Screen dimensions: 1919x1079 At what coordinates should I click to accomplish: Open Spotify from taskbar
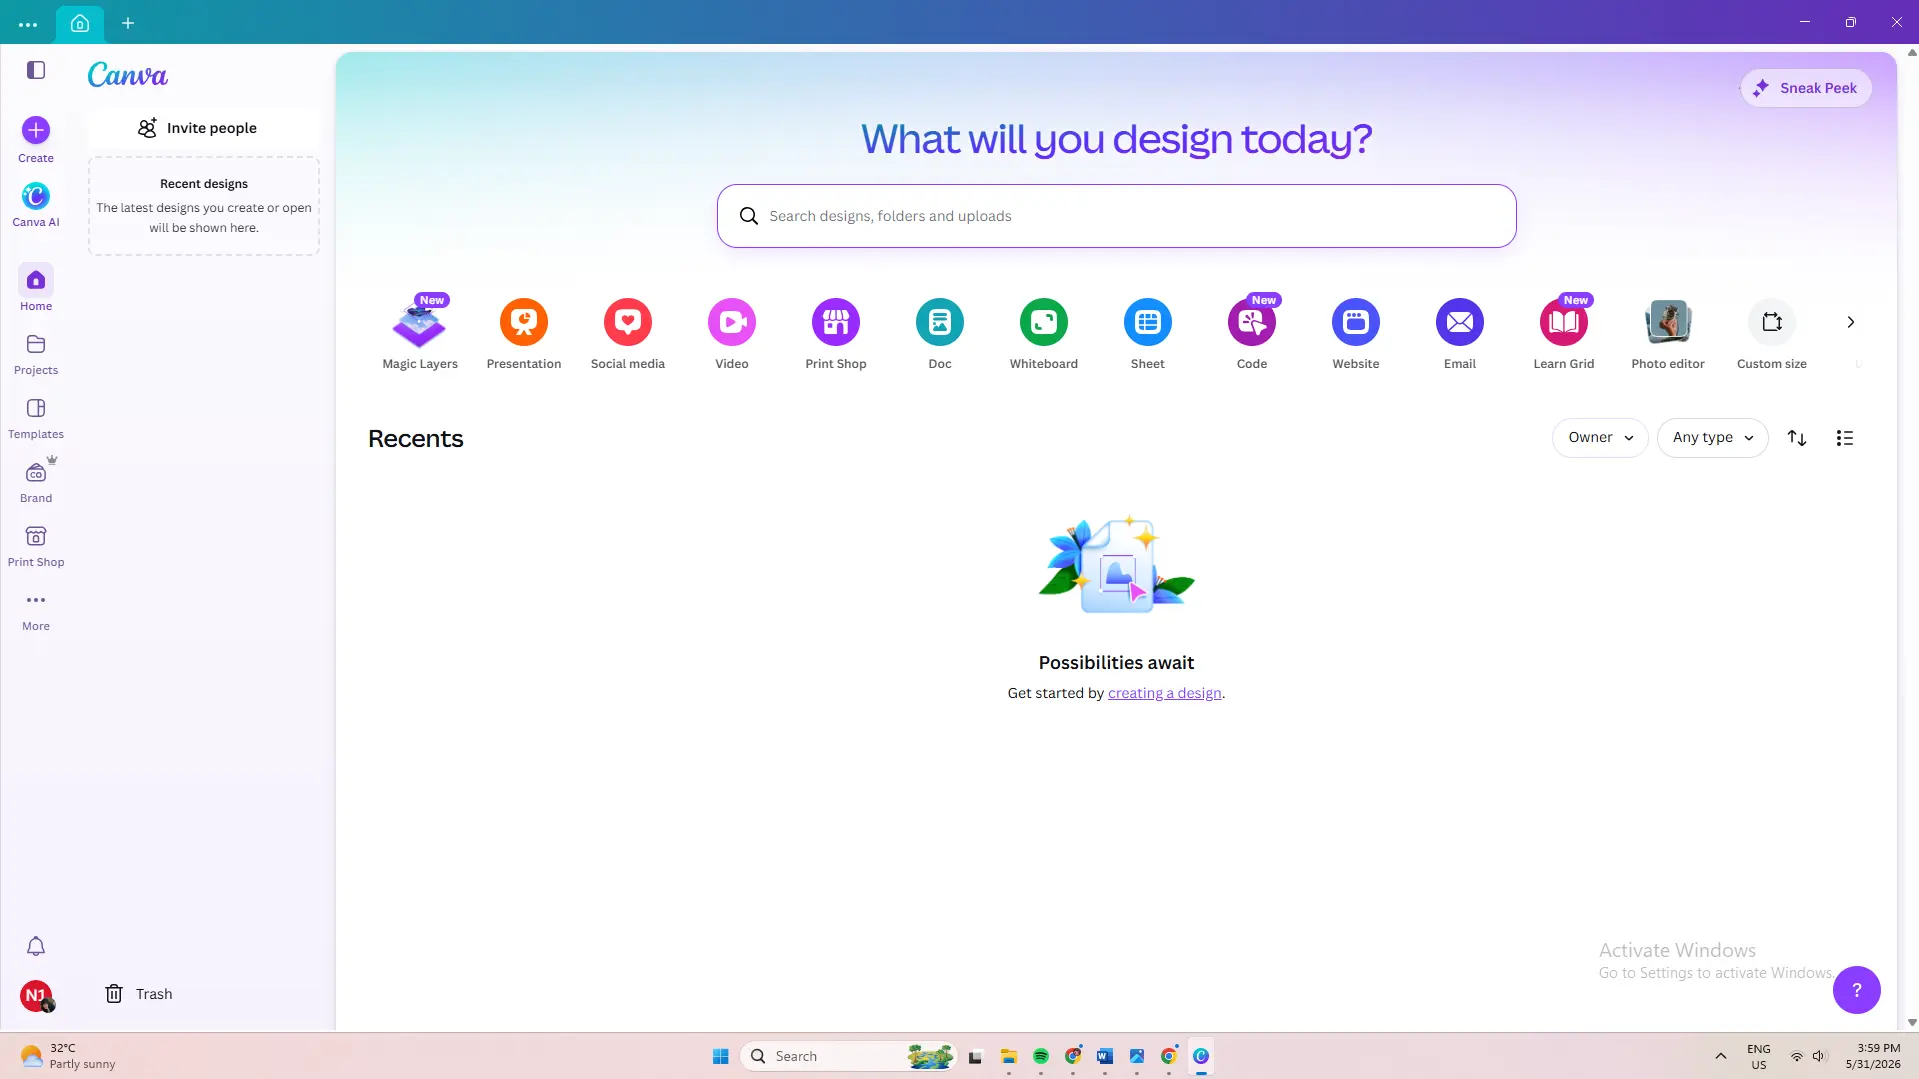coord(1041,1056)
